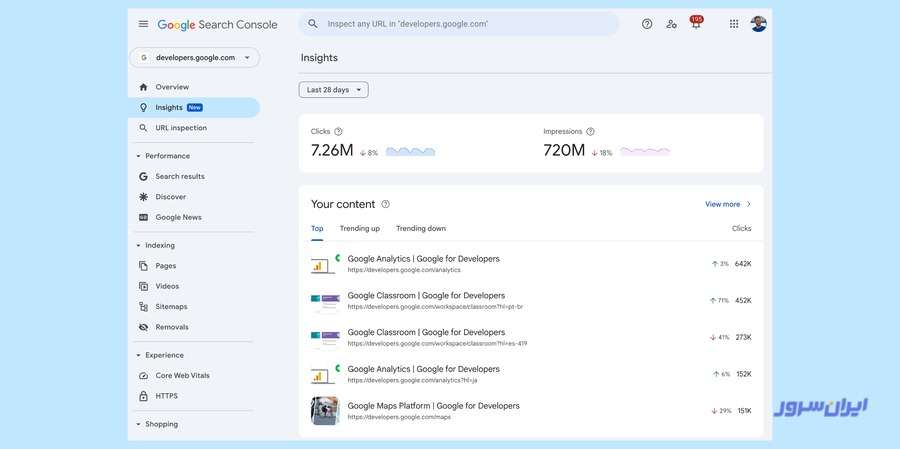Open the developers.google.com property selector
Screen dimensions: 900x449
pyautogui.click(x=195, y=57)
